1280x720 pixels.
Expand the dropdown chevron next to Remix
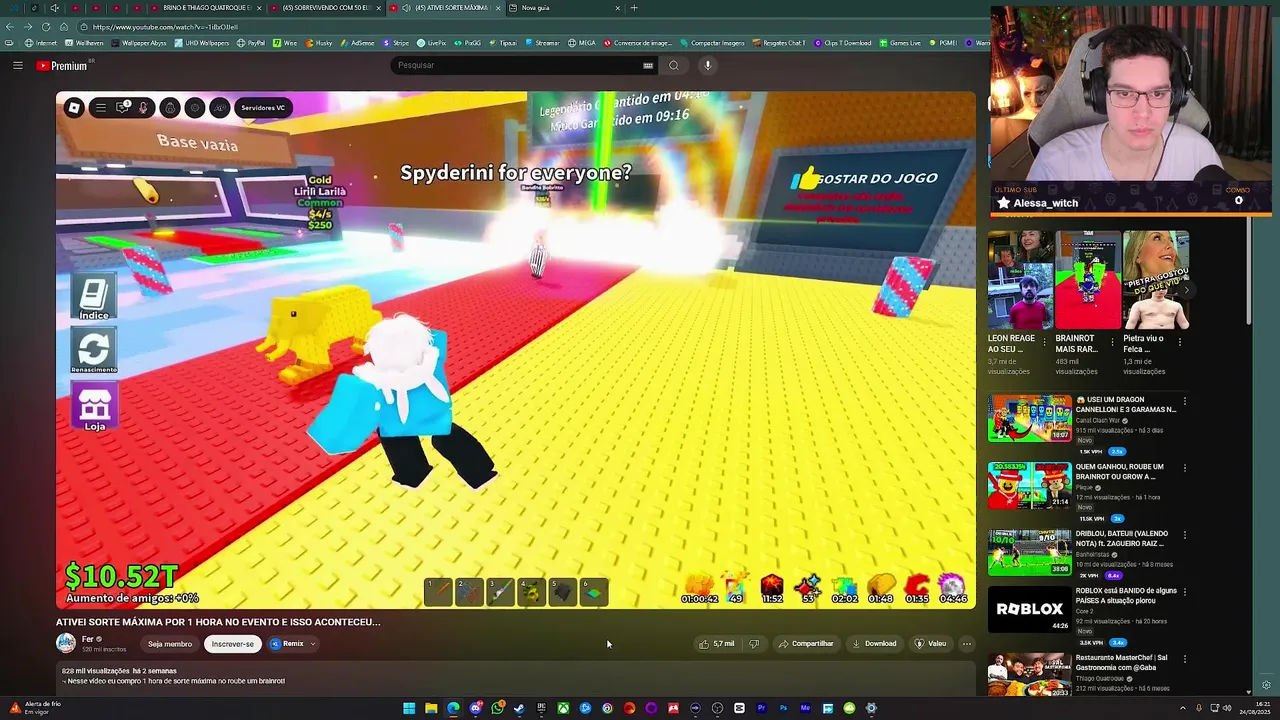coord(313,644)
